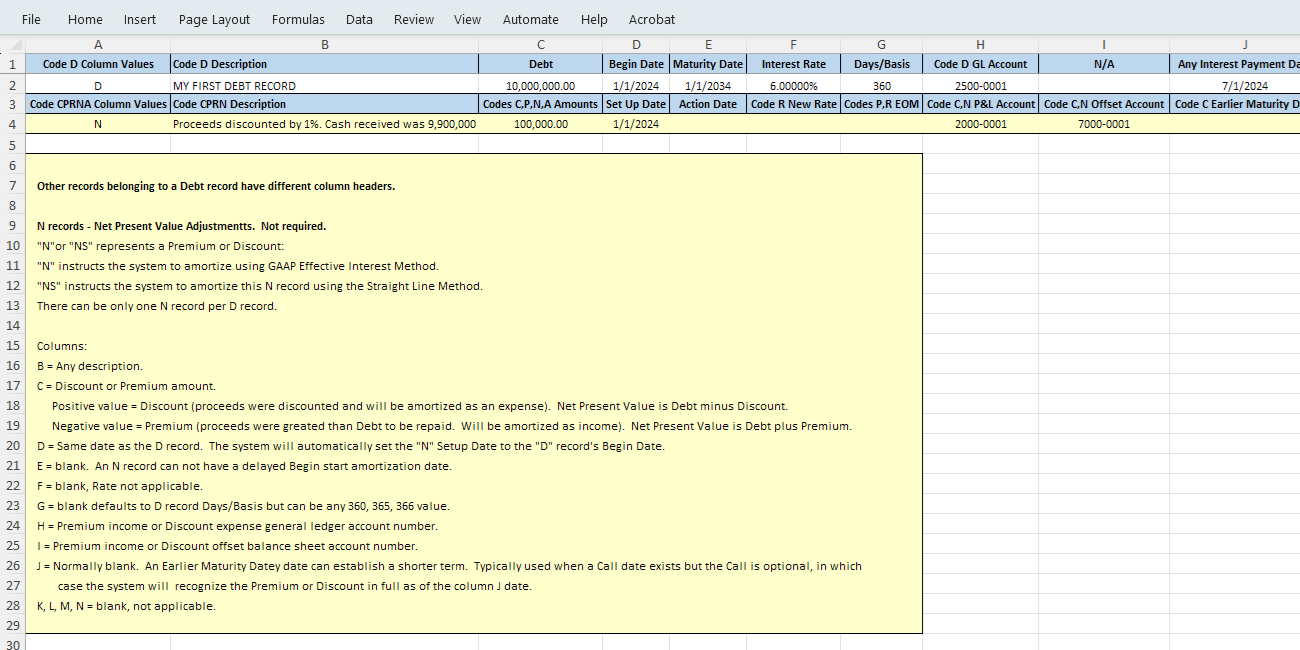Click the 'There can be only one N record' line

coord(157,306)
